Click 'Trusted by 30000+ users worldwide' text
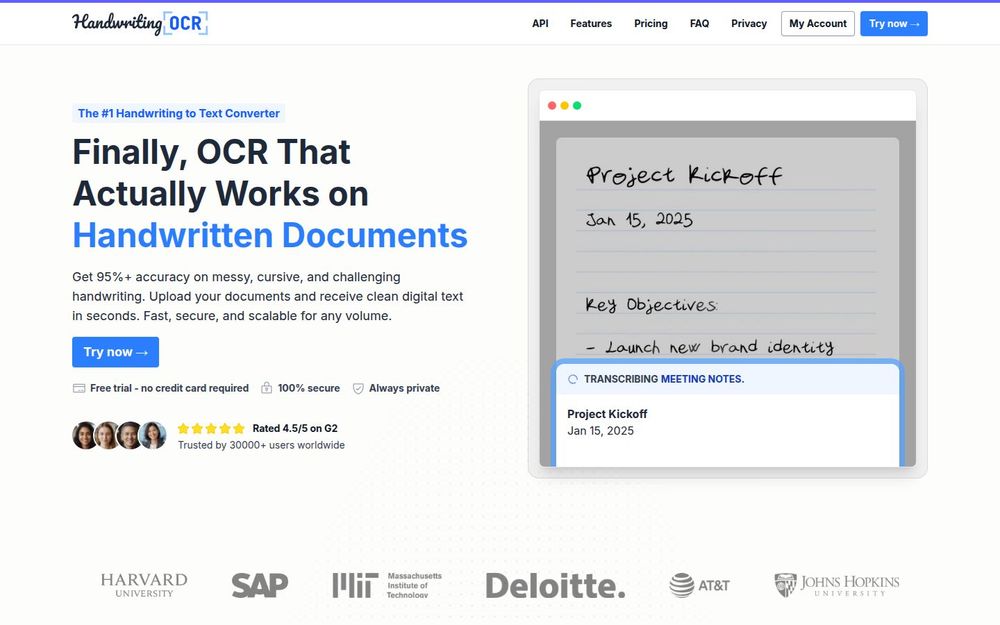Image resolution: width=1000 pixels, height=625 pixels. tap(261, 445)
